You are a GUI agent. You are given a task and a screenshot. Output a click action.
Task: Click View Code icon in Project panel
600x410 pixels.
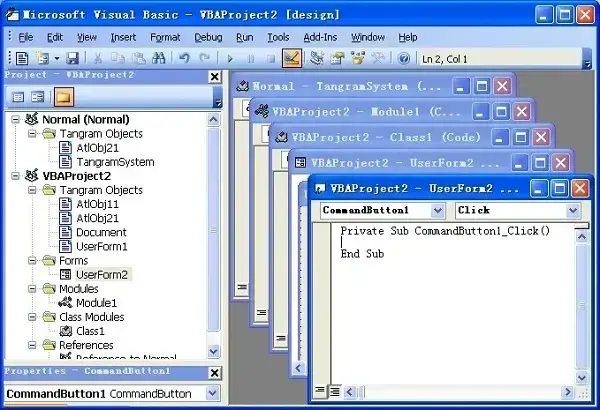pos(18,97)
